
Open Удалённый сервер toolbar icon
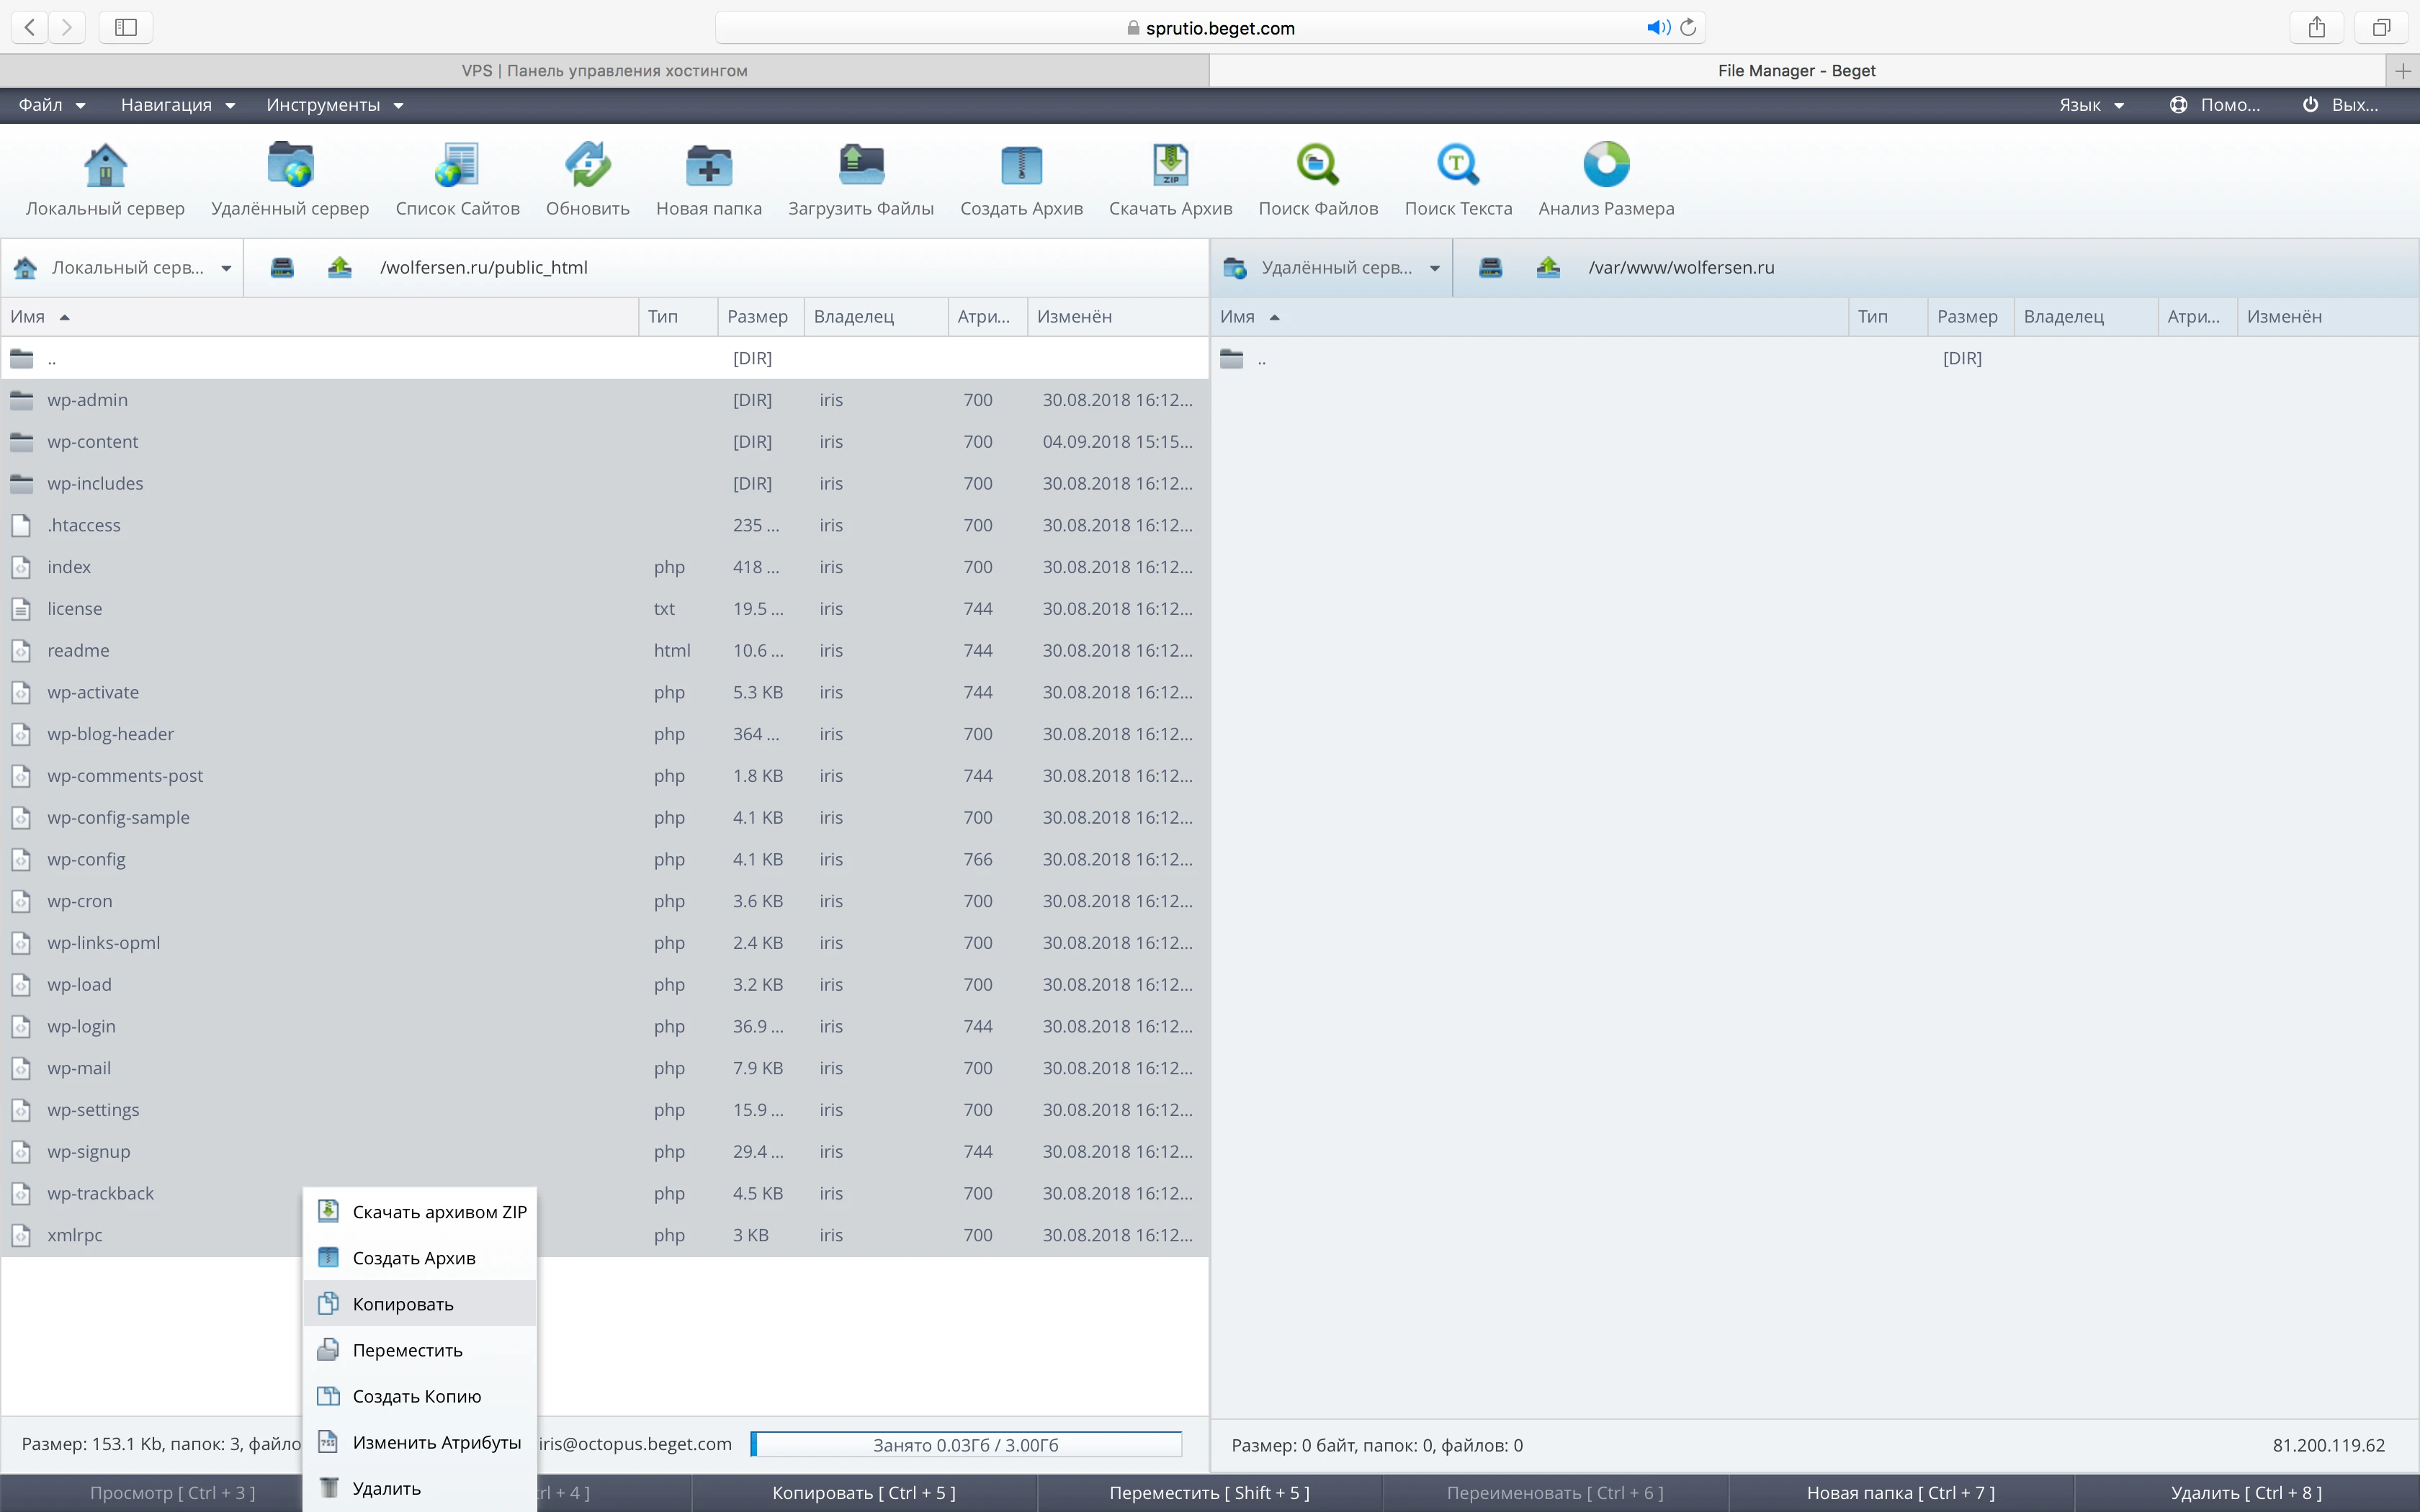click(x=290, y=166)
